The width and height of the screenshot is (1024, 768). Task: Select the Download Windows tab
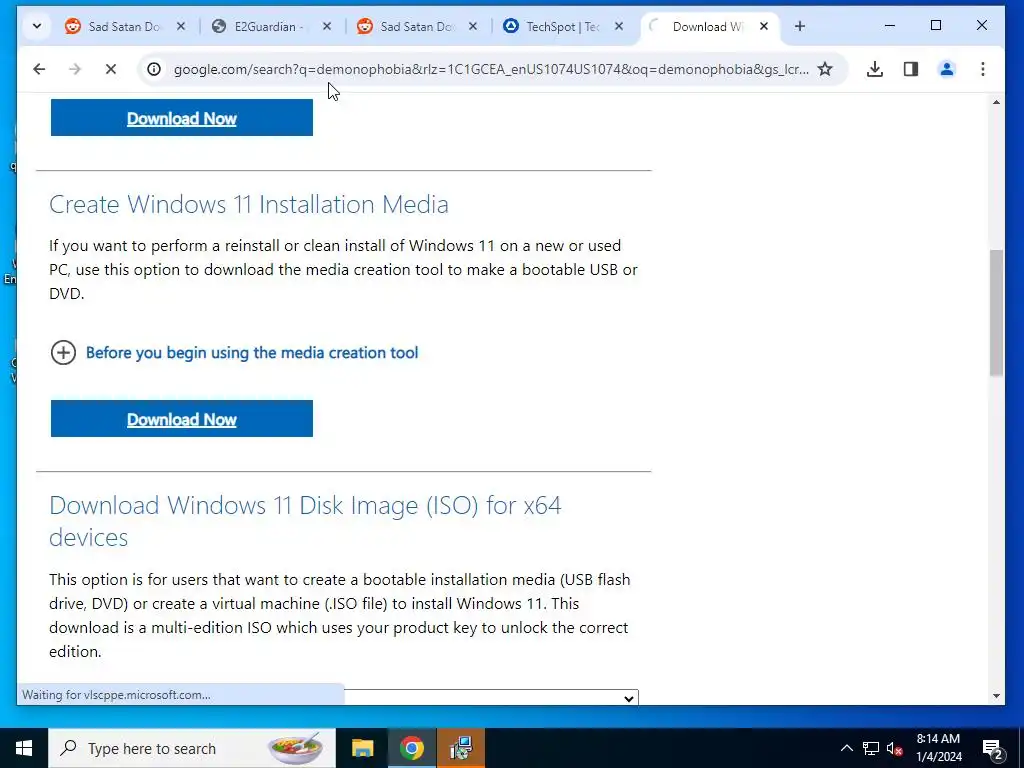tap(708, 27)
